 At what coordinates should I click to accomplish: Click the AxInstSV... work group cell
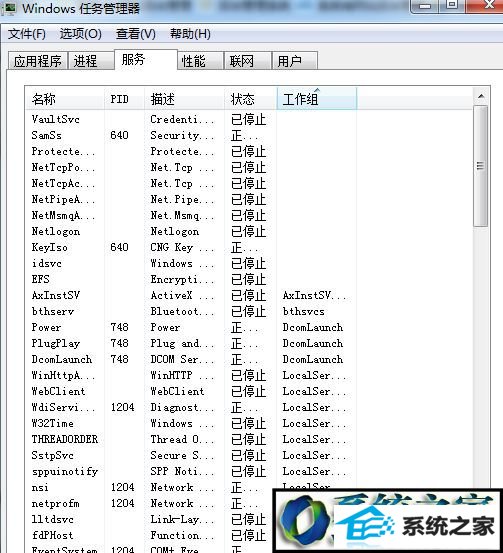click(314, 296)
